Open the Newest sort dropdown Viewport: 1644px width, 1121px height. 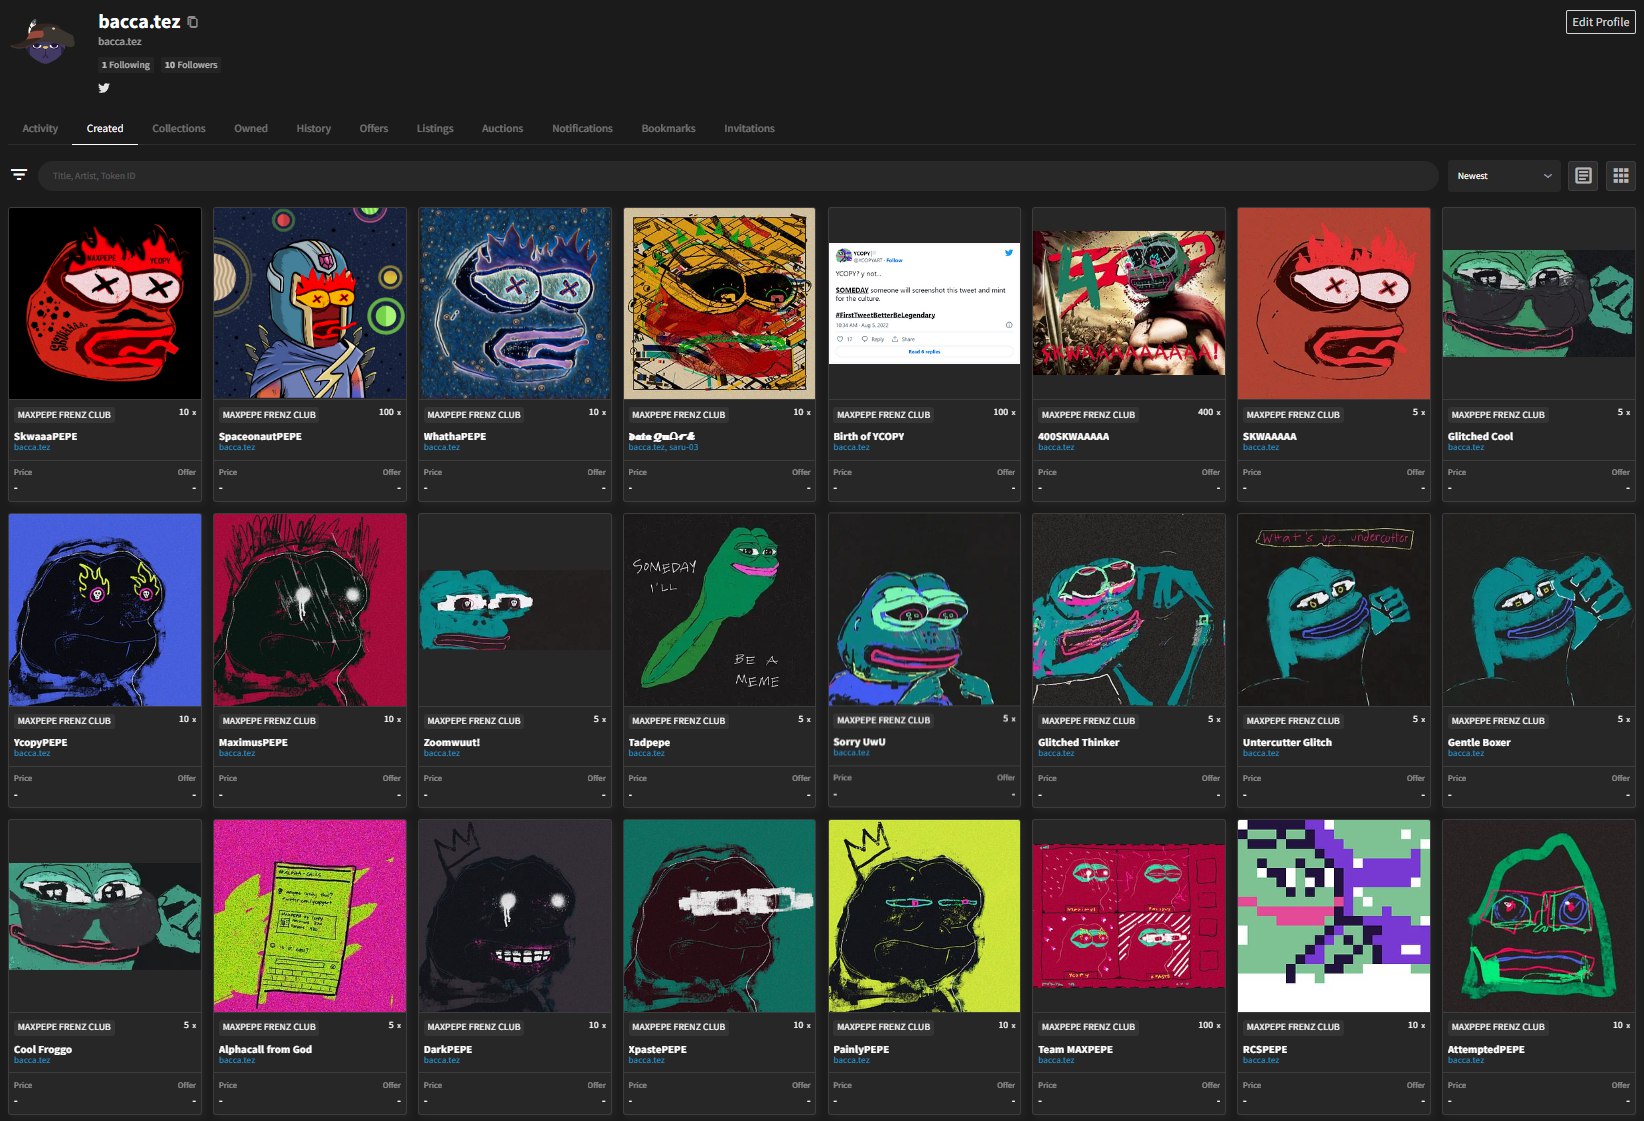tap(1504, 176)
